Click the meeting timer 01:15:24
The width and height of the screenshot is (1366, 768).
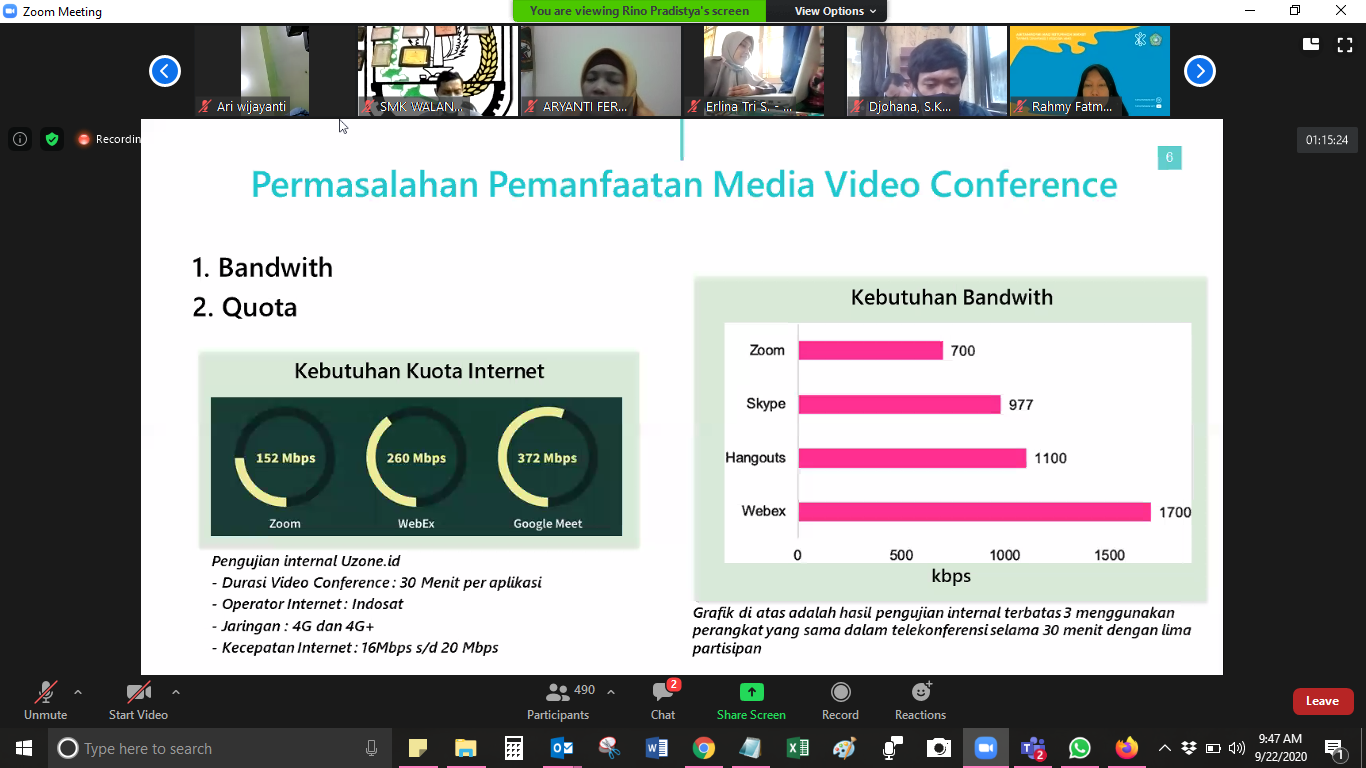pyautogui.click(x=1327, y=140)
